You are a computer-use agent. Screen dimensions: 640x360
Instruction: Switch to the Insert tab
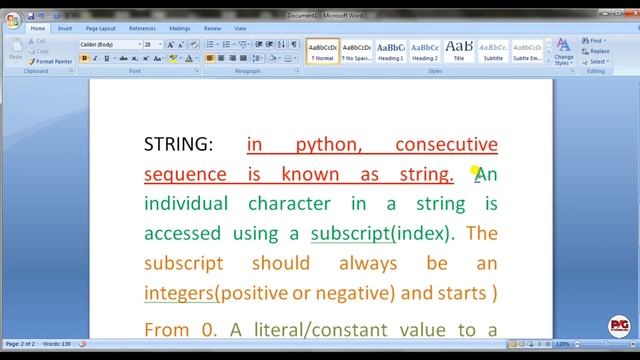(x=65, y=29)
